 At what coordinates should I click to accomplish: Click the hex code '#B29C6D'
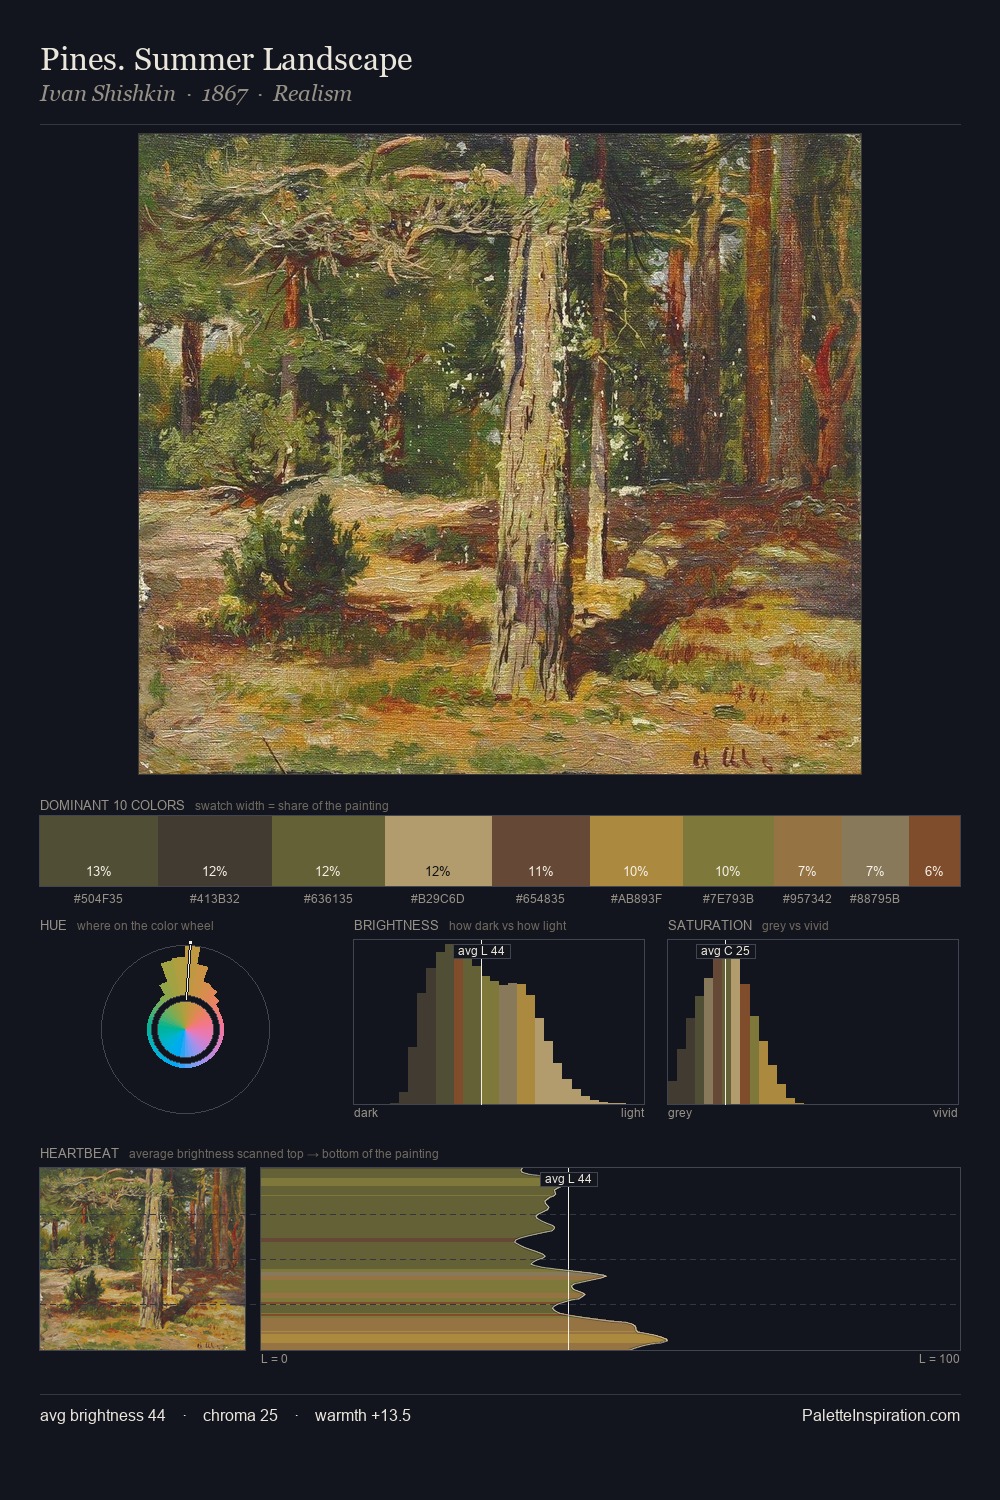[438, 899]
